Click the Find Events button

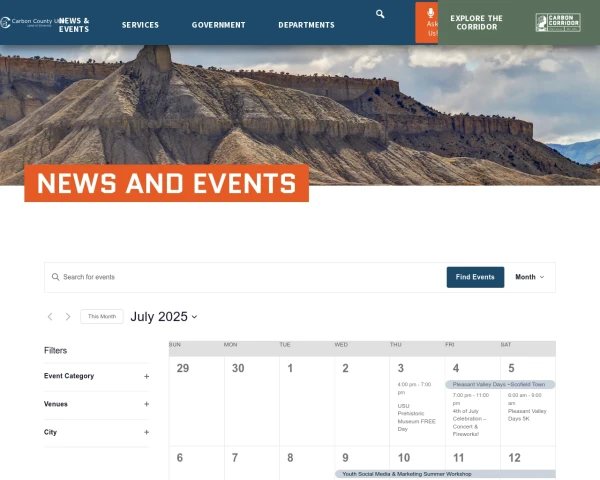tap(475, 277)
